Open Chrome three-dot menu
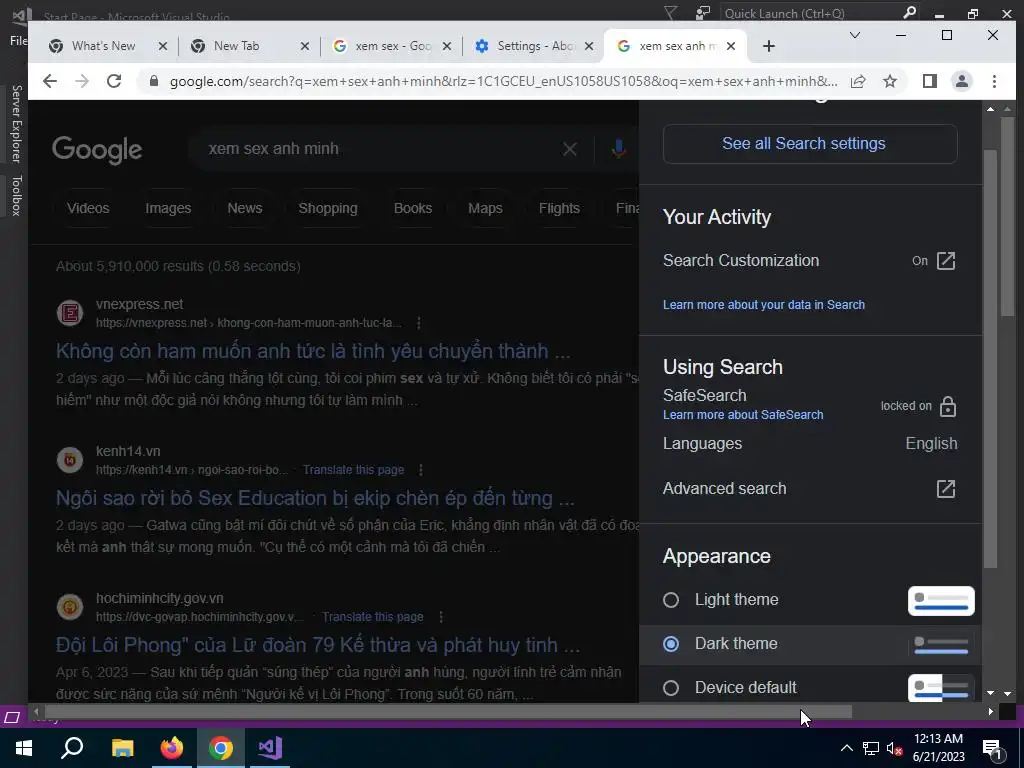The image size is (1024, 768). click(x=994, y=81)
